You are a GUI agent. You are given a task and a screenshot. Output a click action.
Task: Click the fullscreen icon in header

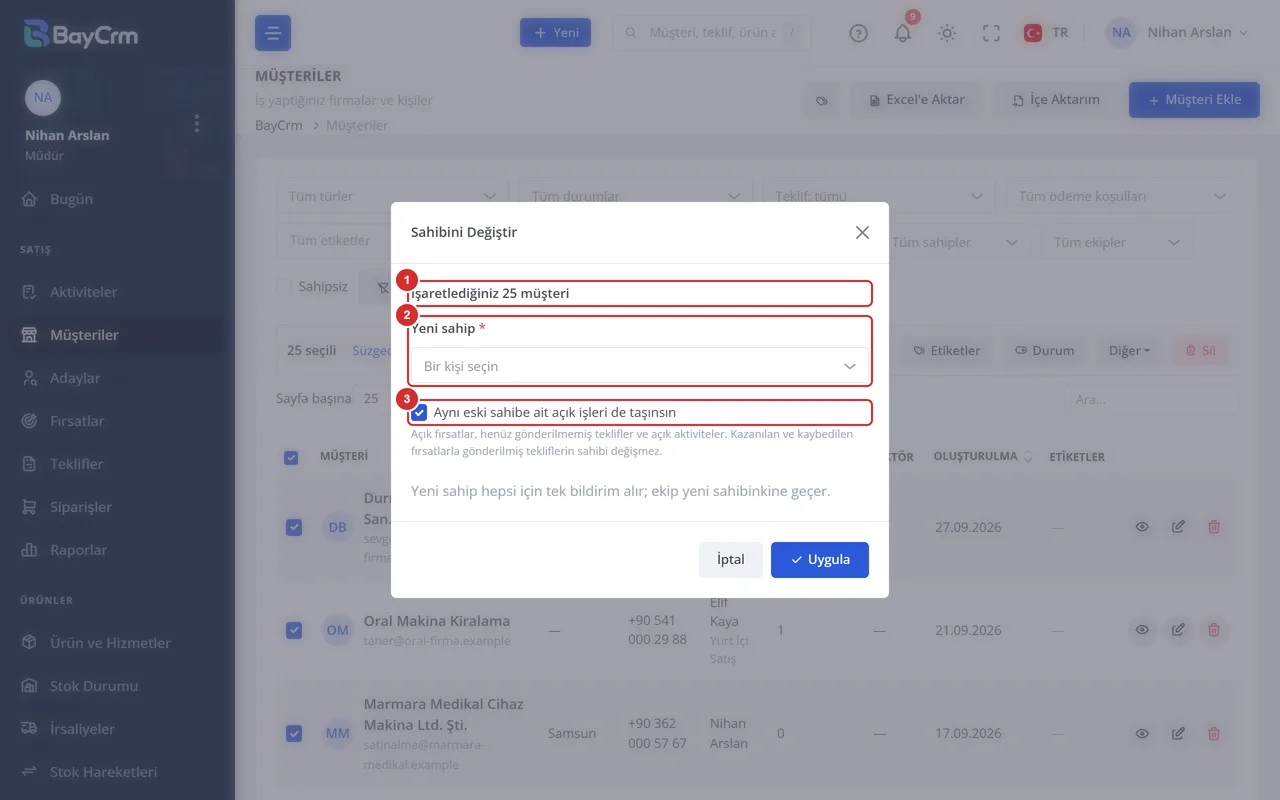pyautogui.click(x=991, y=33)
